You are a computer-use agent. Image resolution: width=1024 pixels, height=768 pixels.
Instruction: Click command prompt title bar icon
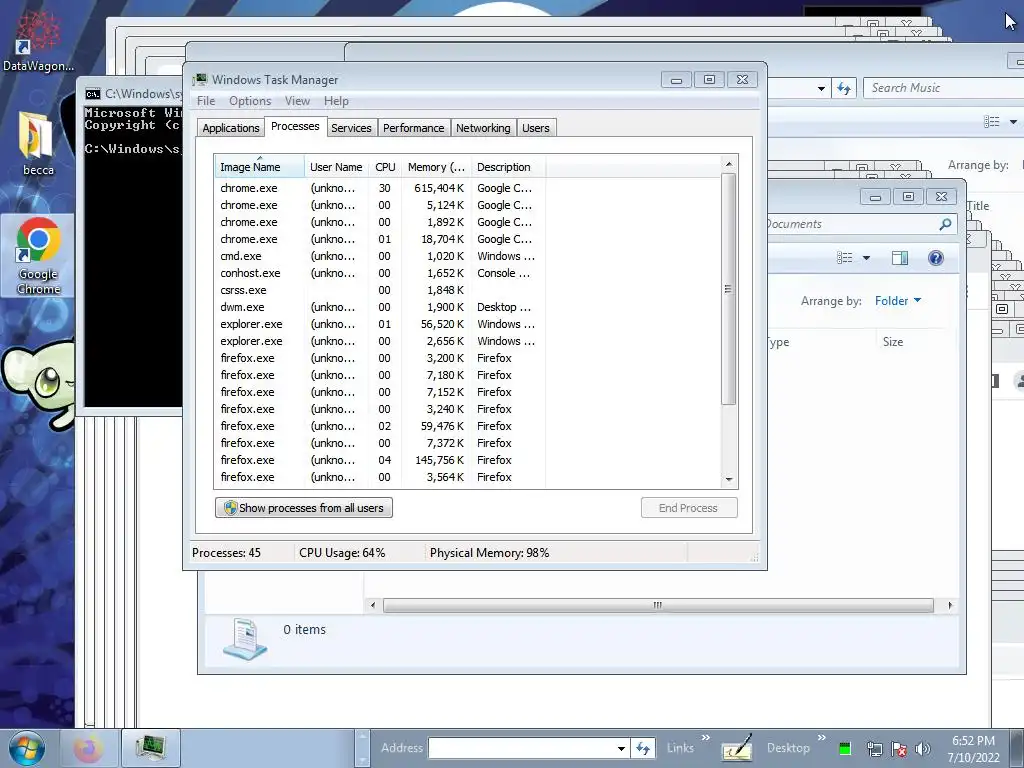(x=93, y=94)
